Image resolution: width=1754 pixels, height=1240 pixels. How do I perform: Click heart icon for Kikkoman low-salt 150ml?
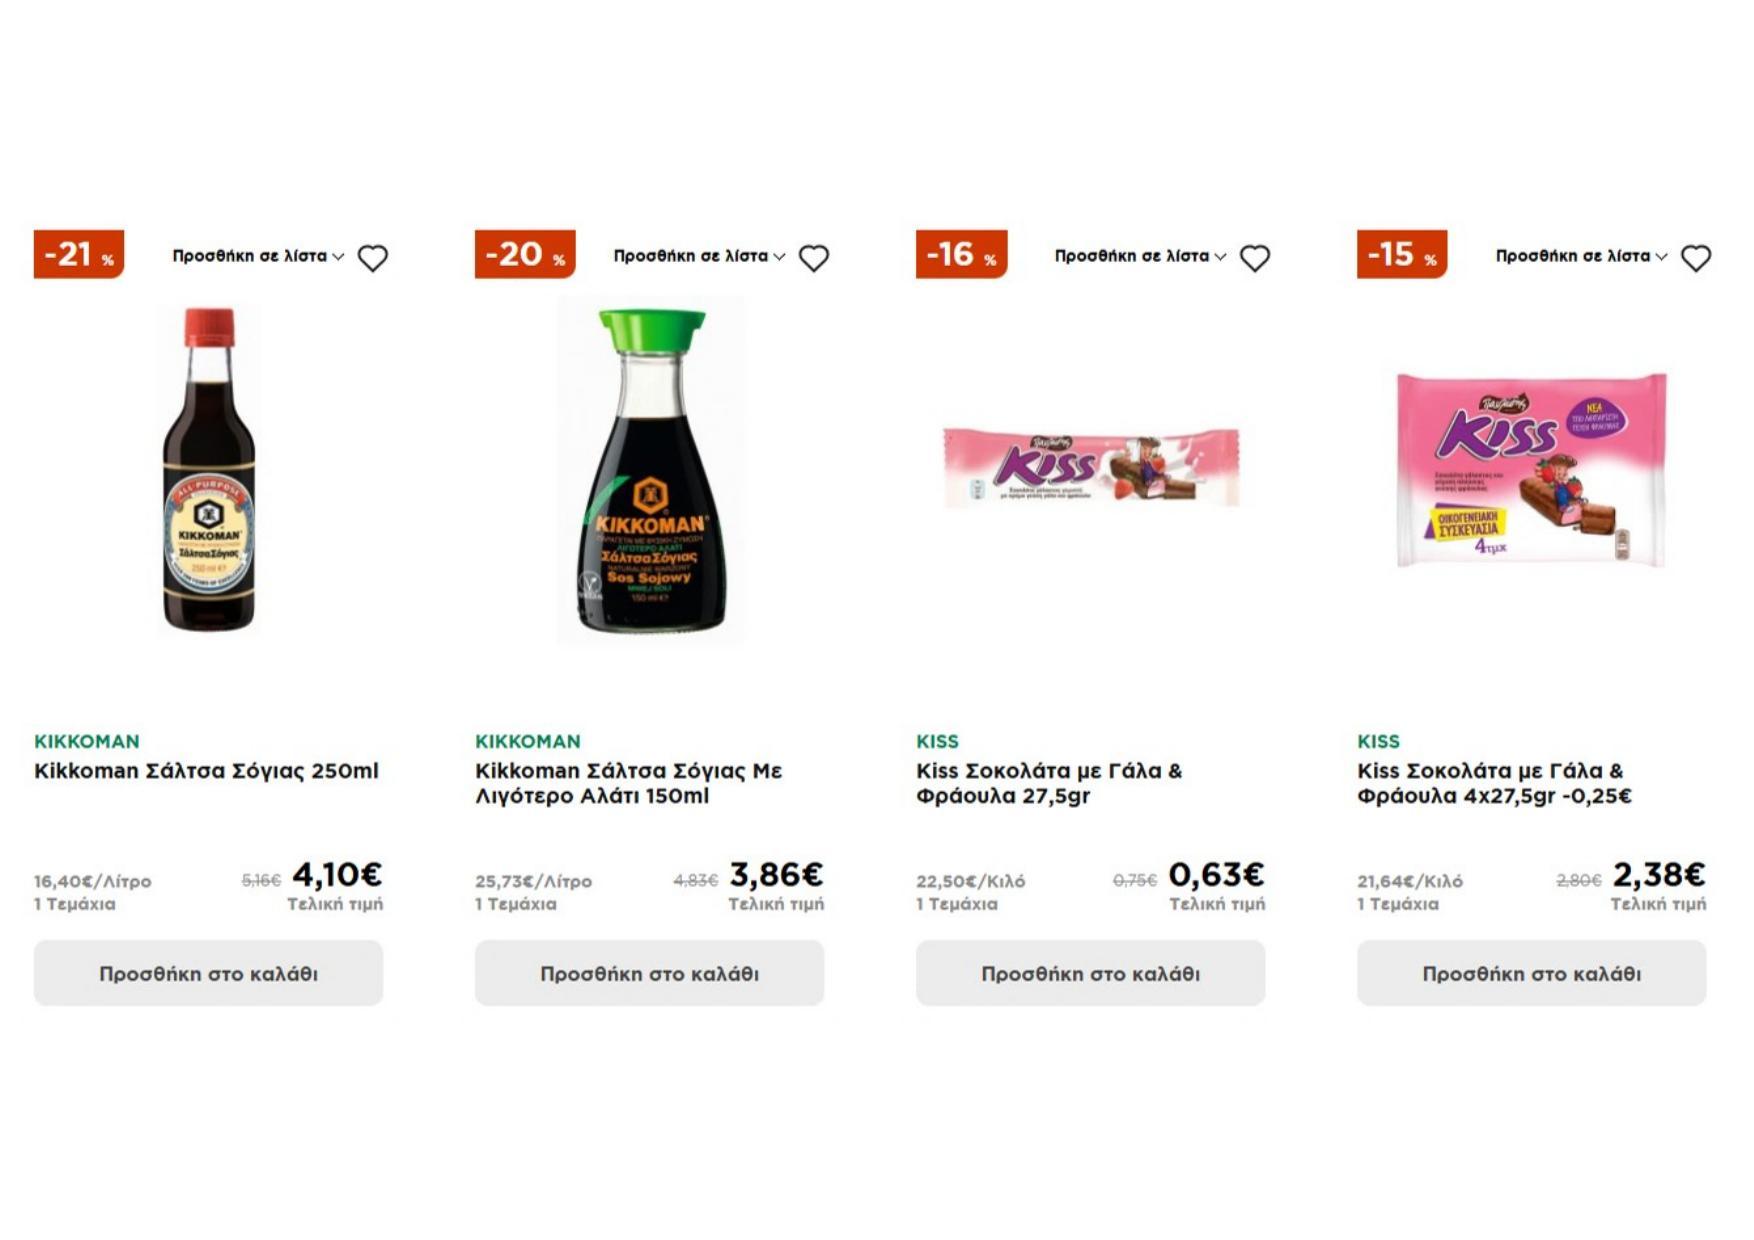pyautogui.click(x=814, y=258)
